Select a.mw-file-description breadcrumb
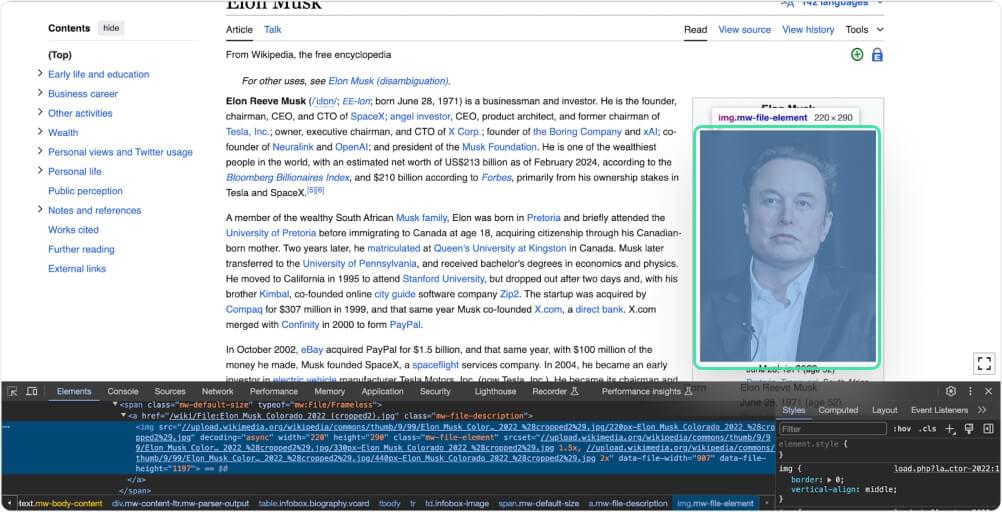The height and width of the screenshot is (512, 1002). (x=629, y=504)
